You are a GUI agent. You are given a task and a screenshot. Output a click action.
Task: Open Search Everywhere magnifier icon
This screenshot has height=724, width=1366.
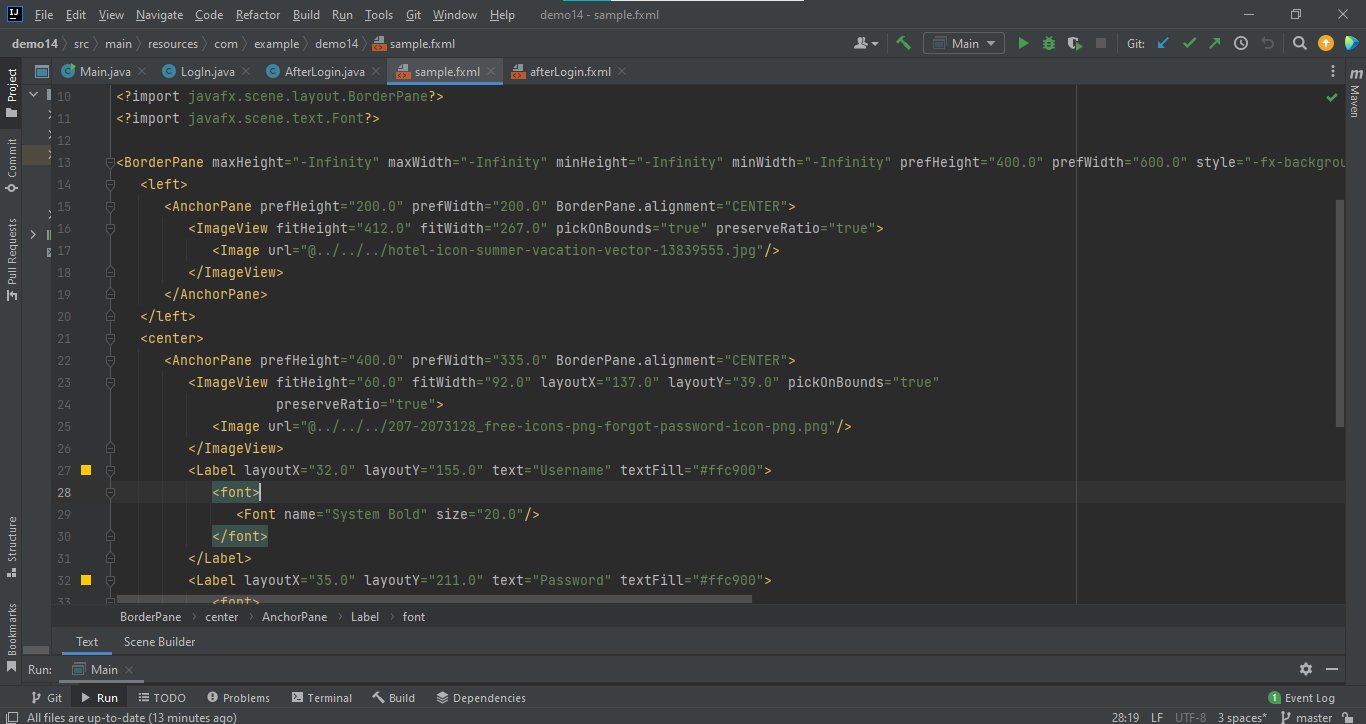pyautogui.click(x=1299, y=43)
